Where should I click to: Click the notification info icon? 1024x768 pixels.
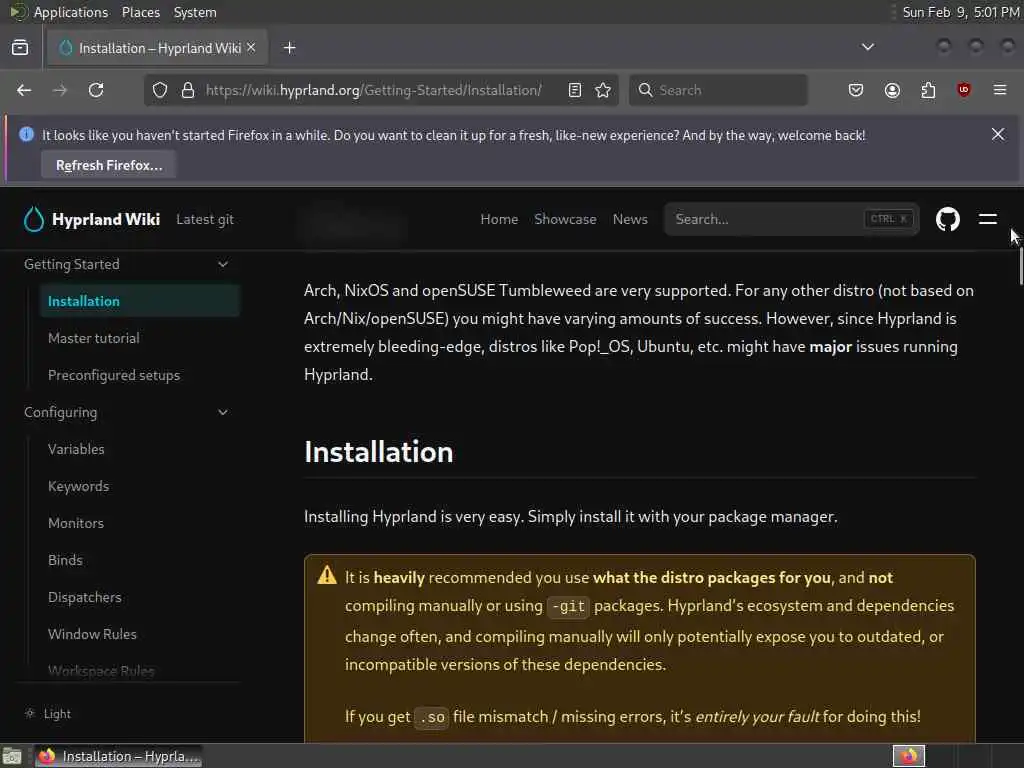click(x=27, y=135)
